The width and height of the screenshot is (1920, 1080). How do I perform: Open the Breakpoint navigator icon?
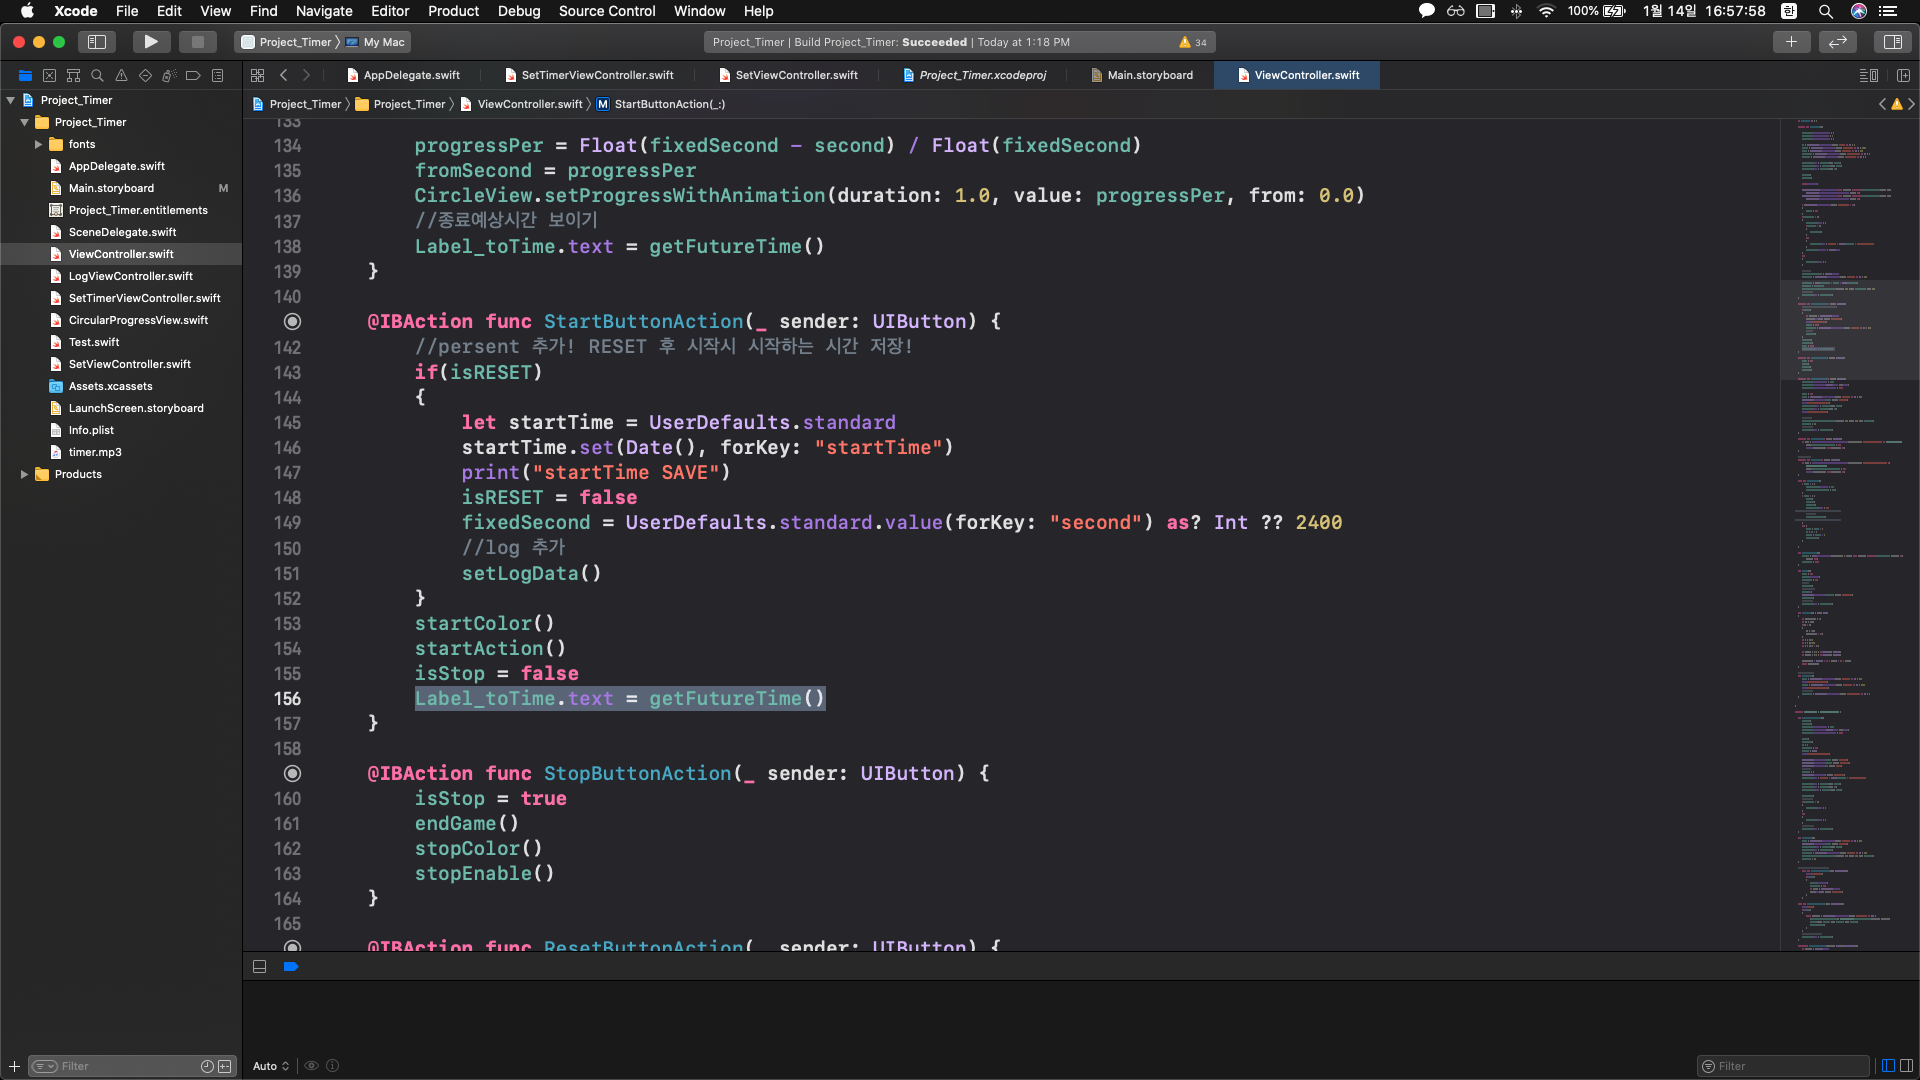(x=193, y=75)
